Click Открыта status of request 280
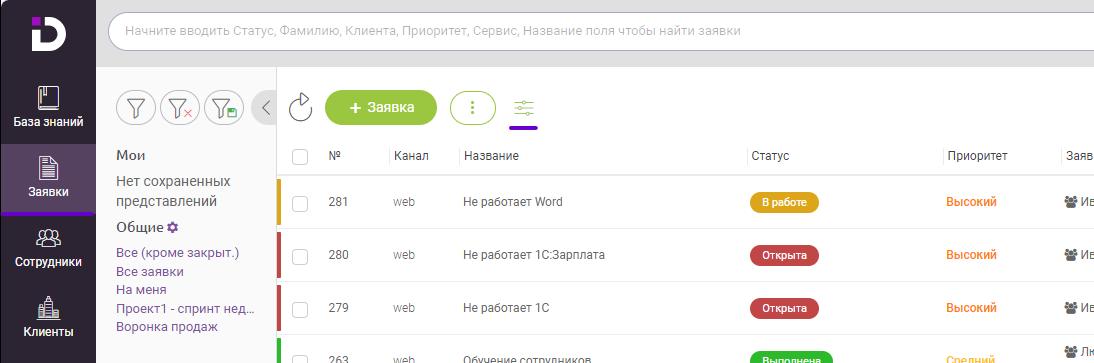This screenshot has width=1094, height=363. pyautogui.click(x=784, y=255)
